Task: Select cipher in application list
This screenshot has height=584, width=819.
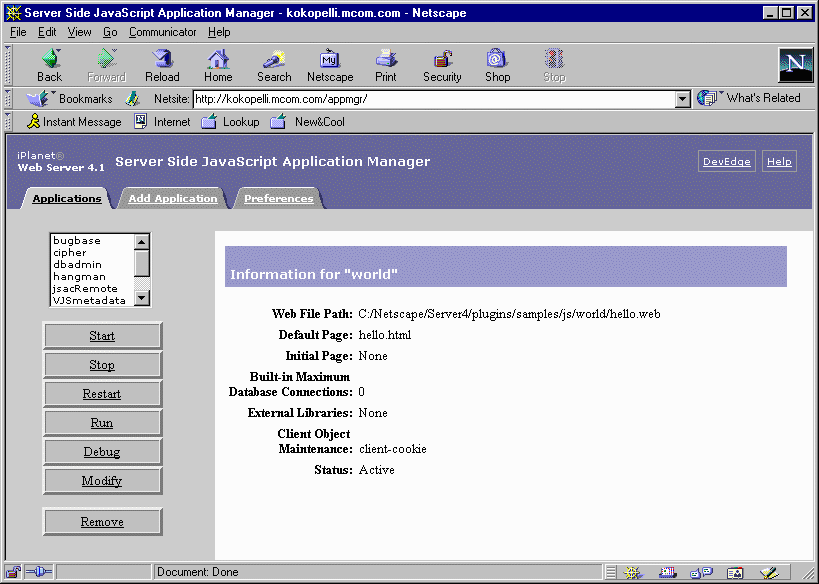Action: click(92, 252)
